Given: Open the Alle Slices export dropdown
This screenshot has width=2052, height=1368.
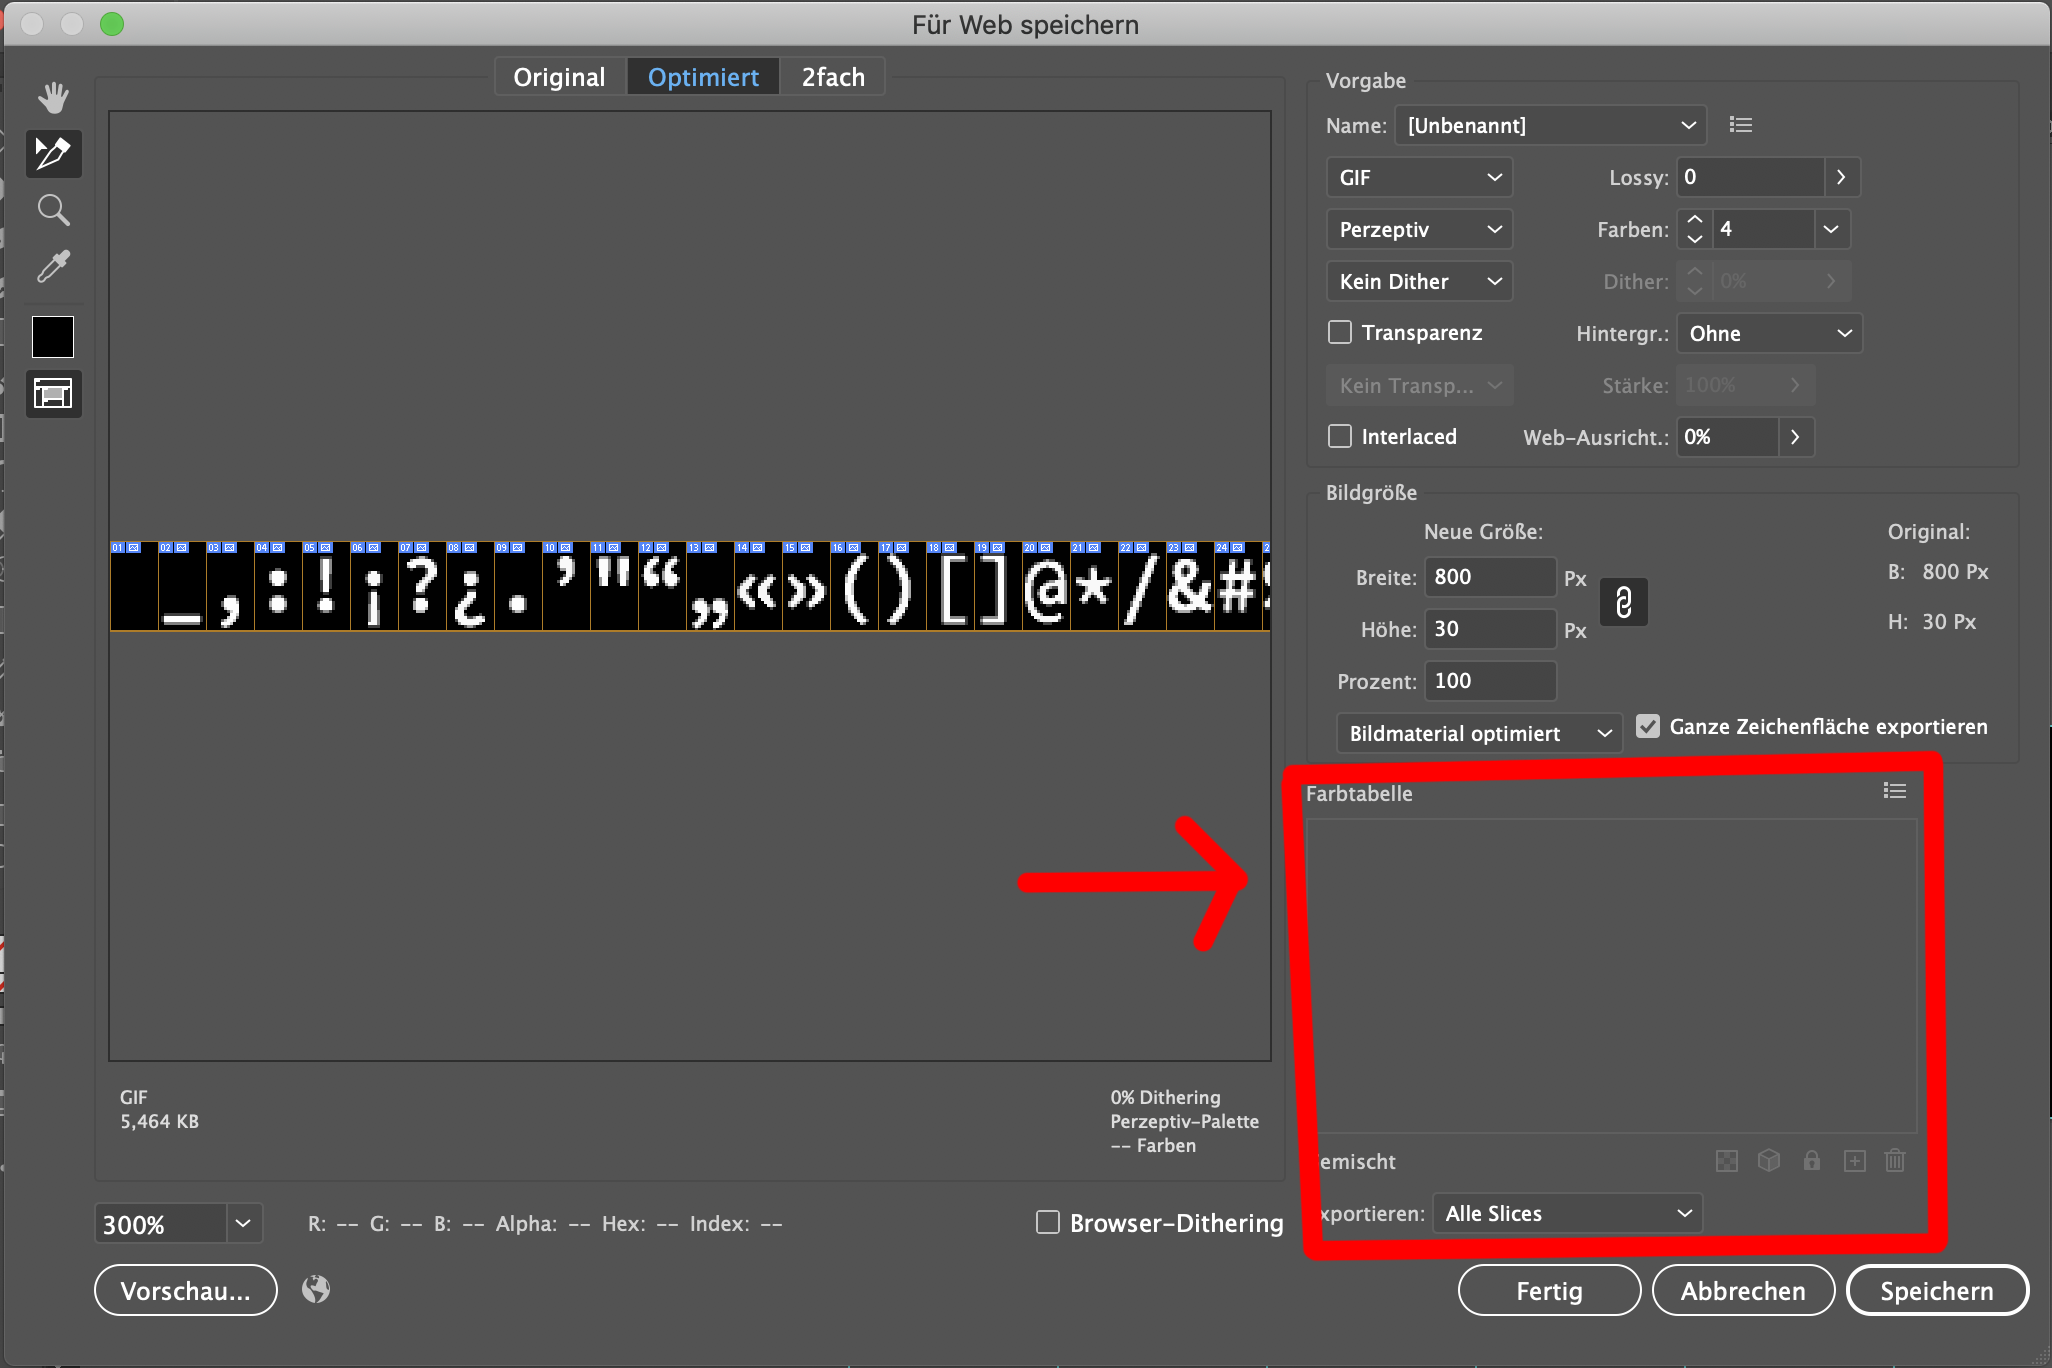Looking at the screenshot, I should (x=1566, y=1212).
